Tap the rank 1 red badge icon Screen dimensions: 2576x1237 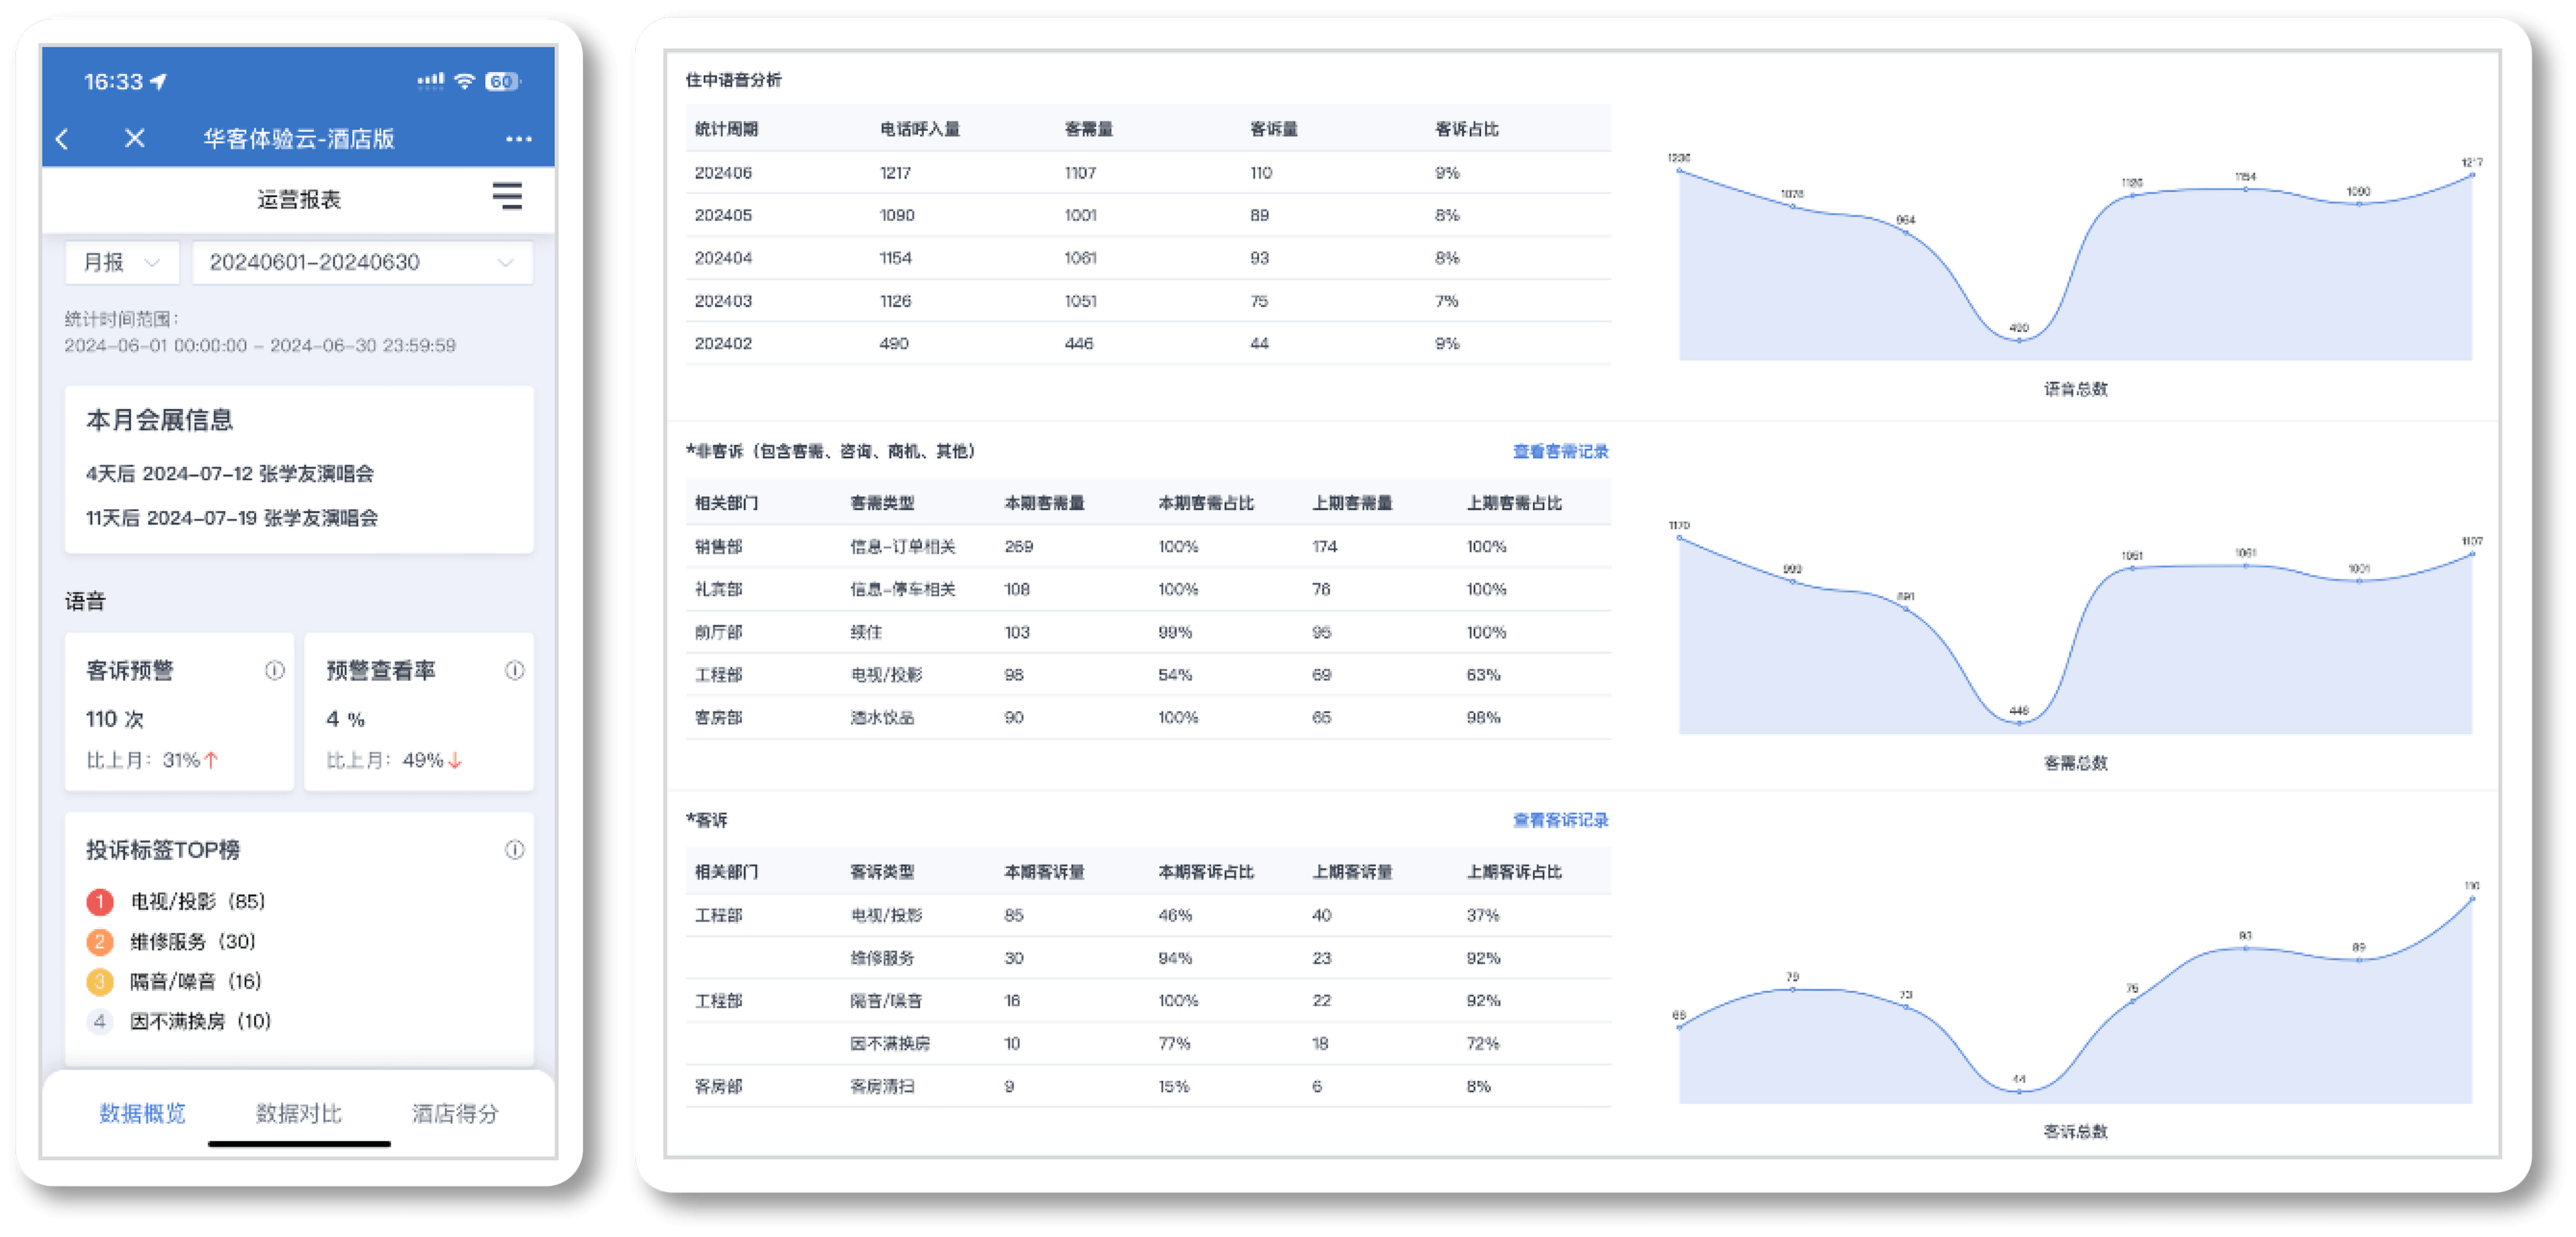pyautogui.click(x=100, y=902)
